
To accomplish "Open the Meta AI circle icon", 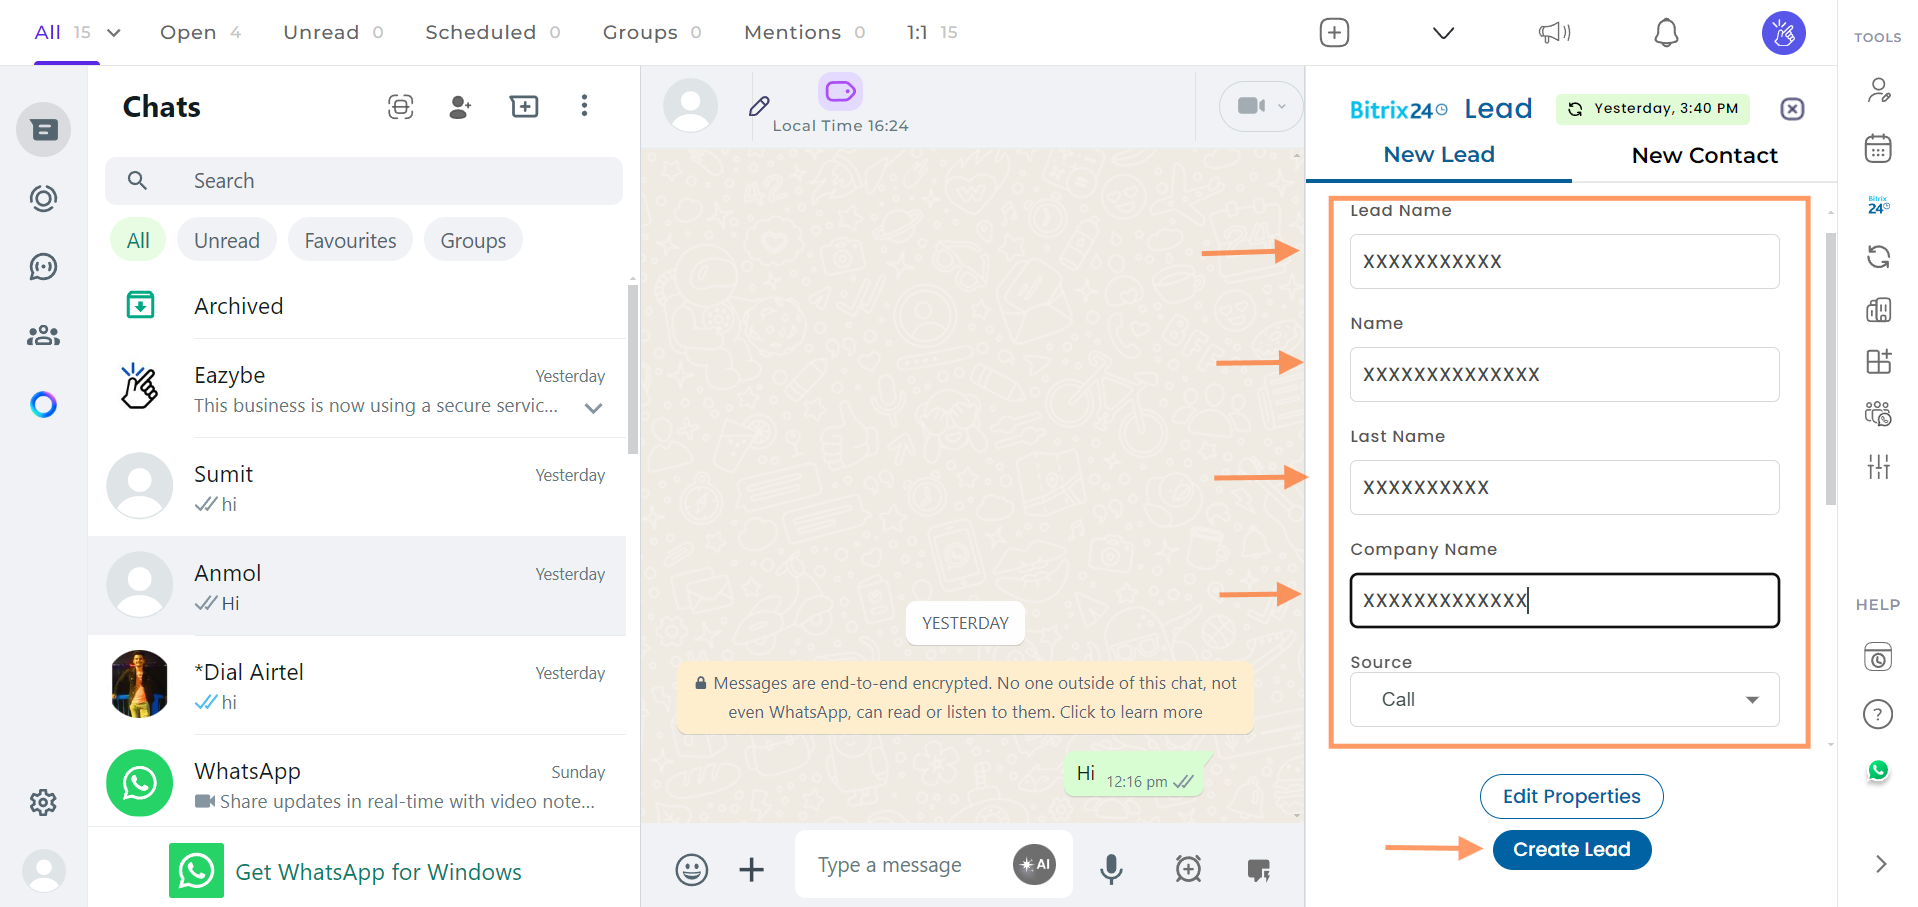I will pyautogui.click(x=43, y=405).
